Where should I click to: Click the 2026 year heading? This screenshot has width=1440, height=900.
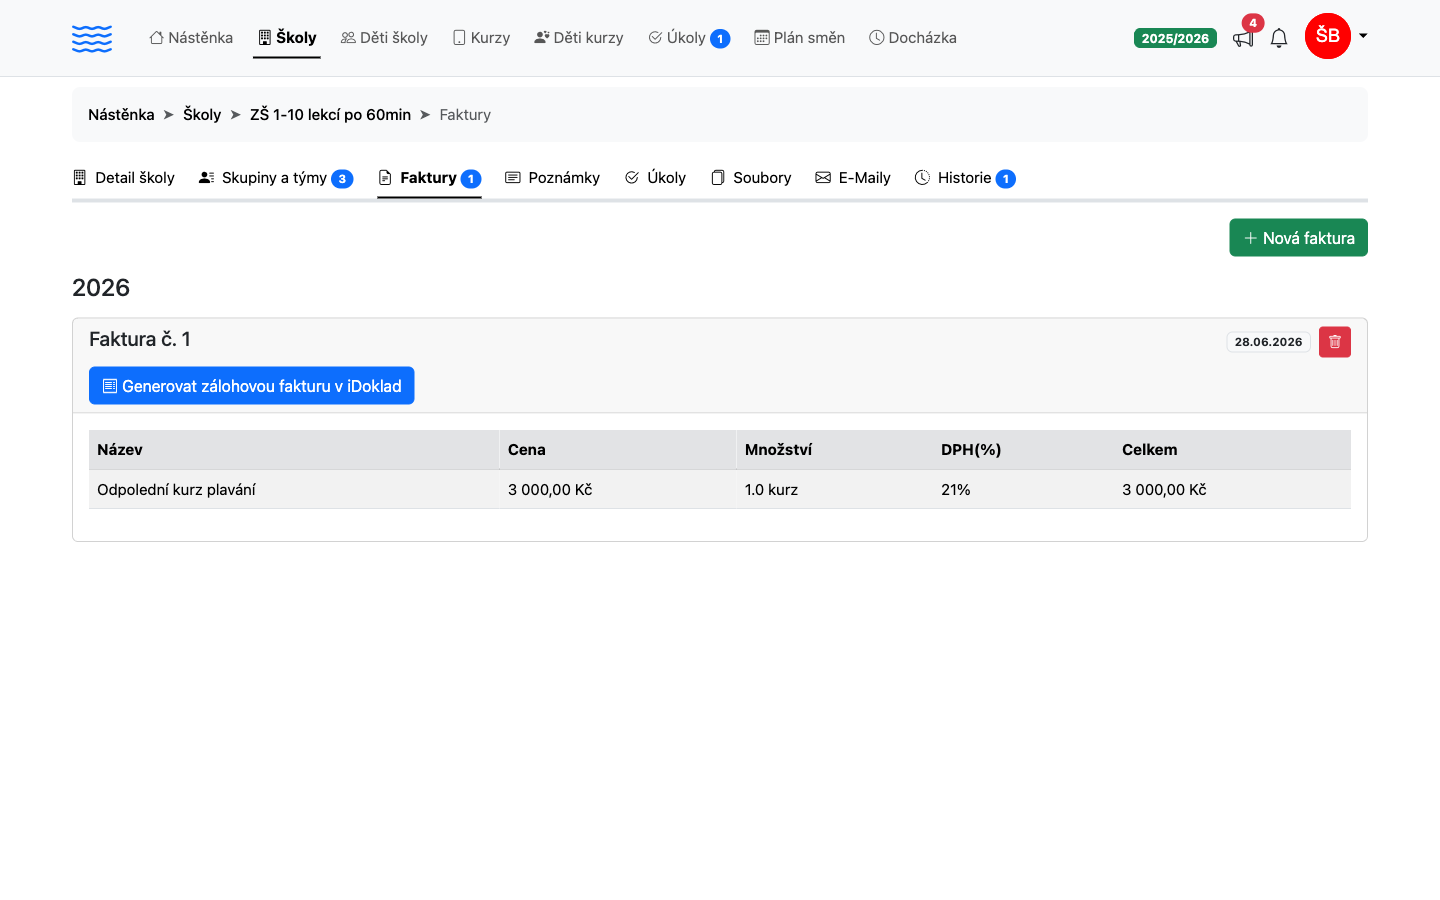[x=101, y=288]
